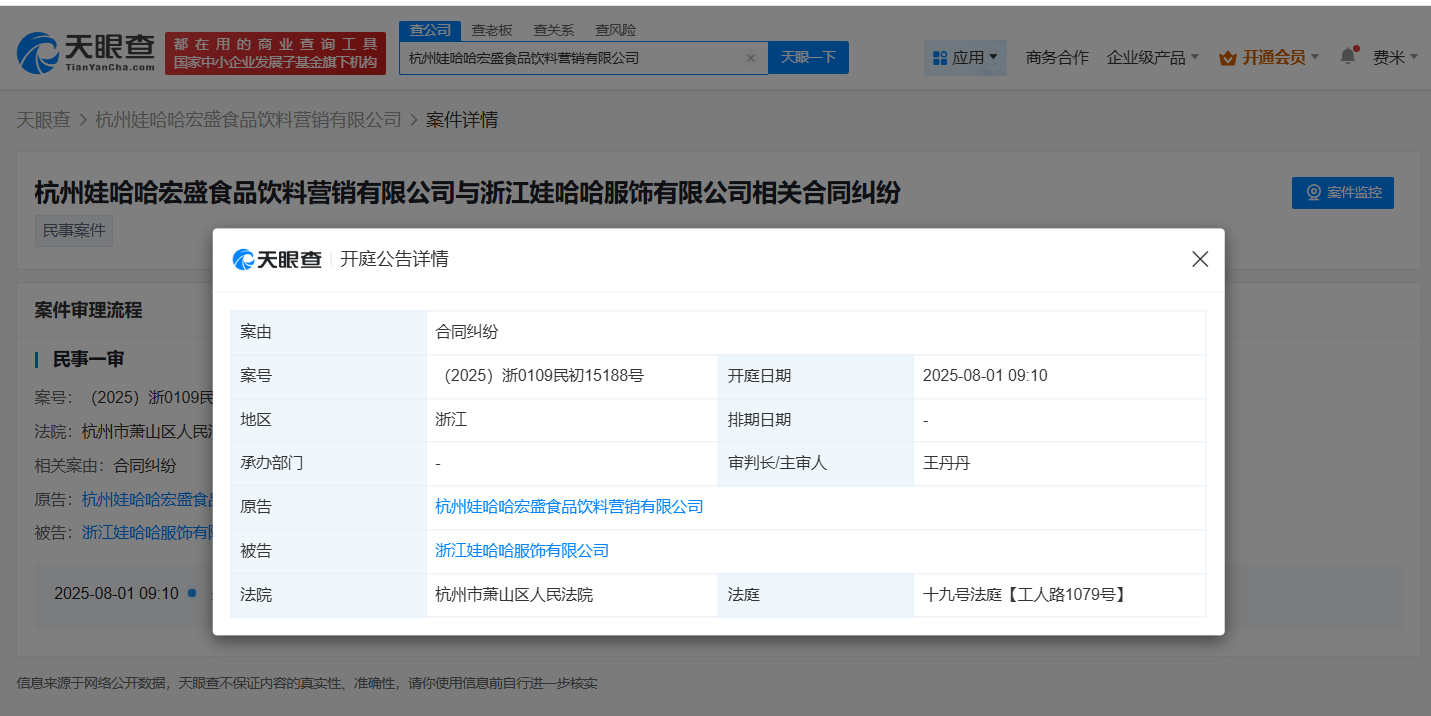Screen dimensions: 1431x716
Task: Go to 天眼查 breadcrumb home link
Action: [43, 120]
